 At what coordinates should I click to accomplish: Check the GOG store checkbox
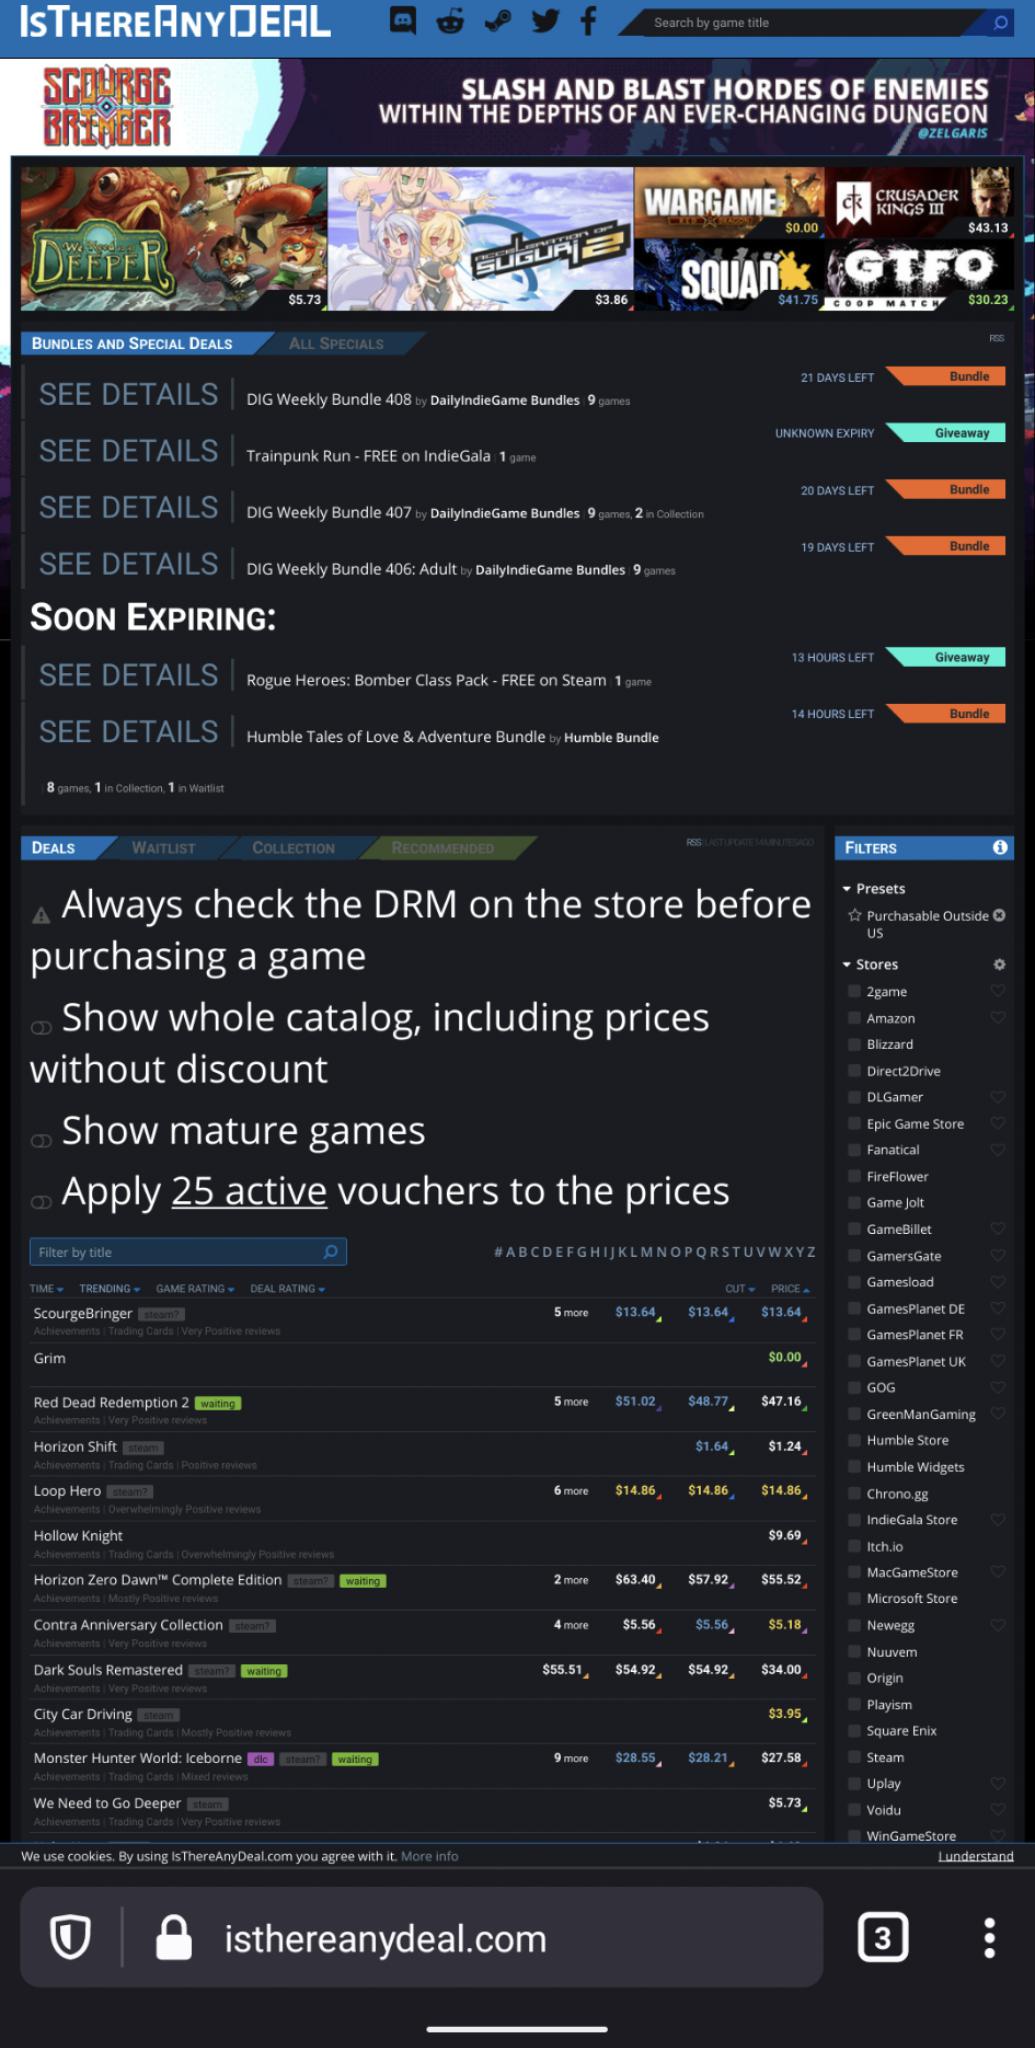tap(854, 1387)
